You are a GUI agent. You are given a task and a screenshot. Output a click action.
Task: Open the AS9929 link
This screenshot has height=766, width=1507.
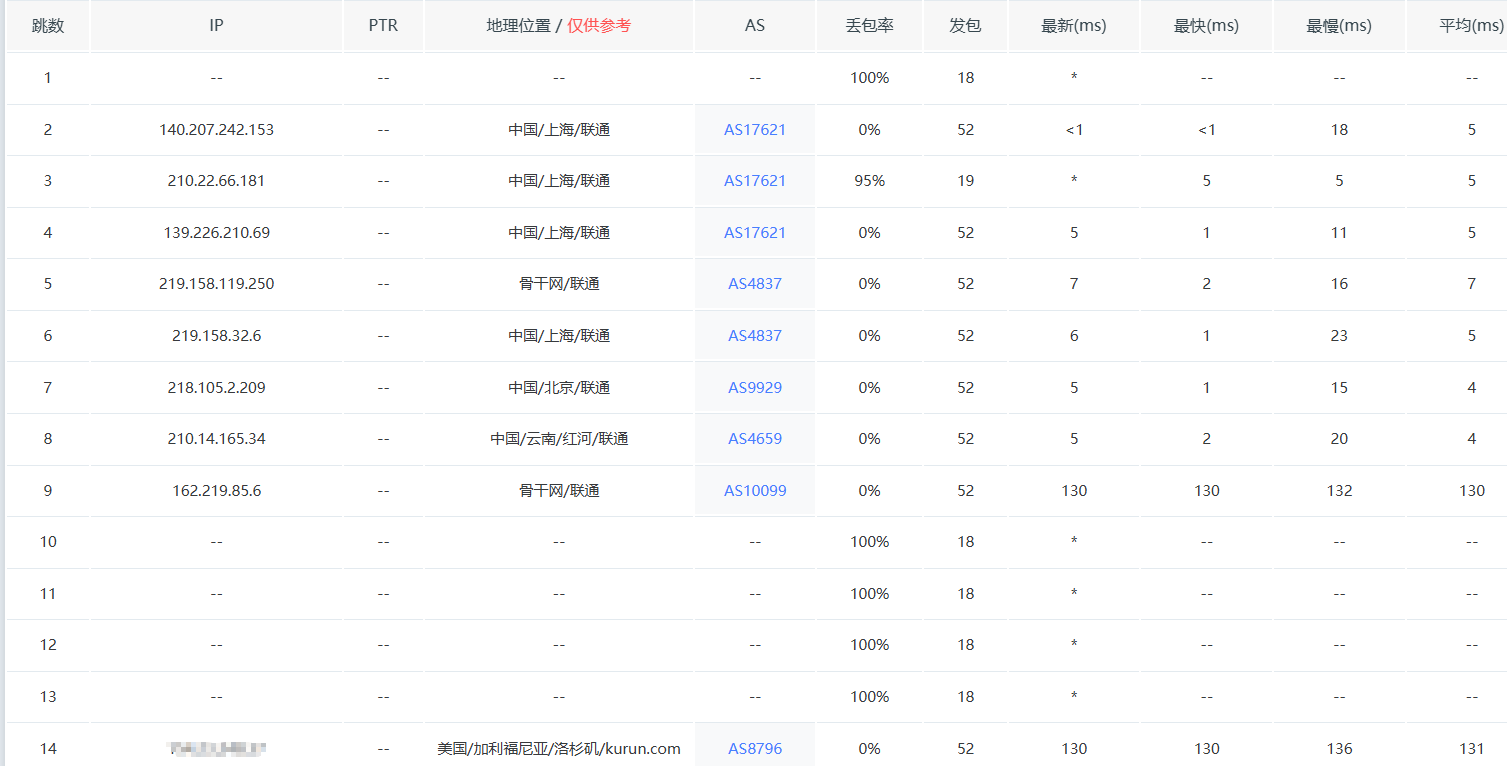tap(755, 388)
